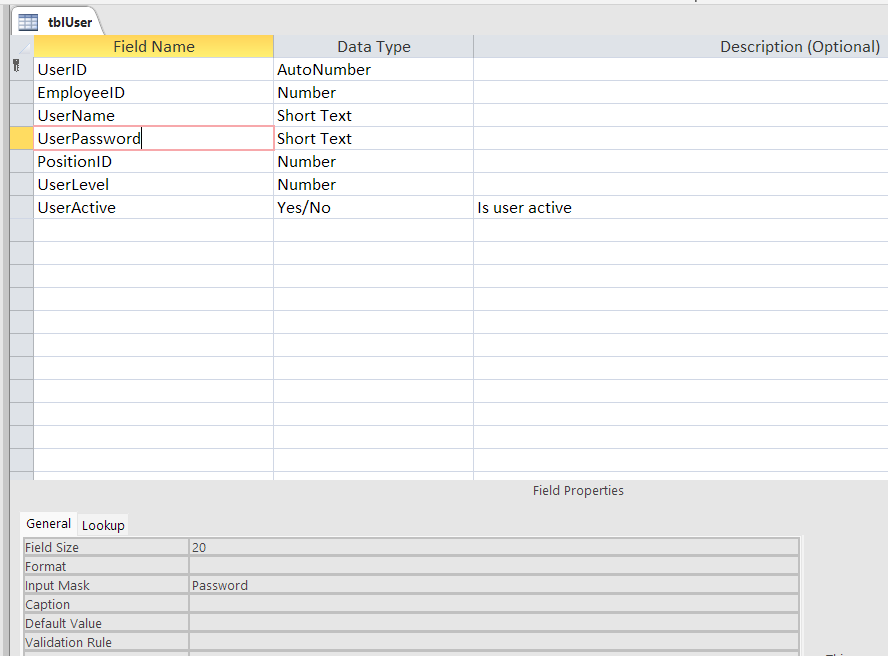Click the EmployeeID field name cell
This screenshot has width=888, height=656.
tap(153, 93)
